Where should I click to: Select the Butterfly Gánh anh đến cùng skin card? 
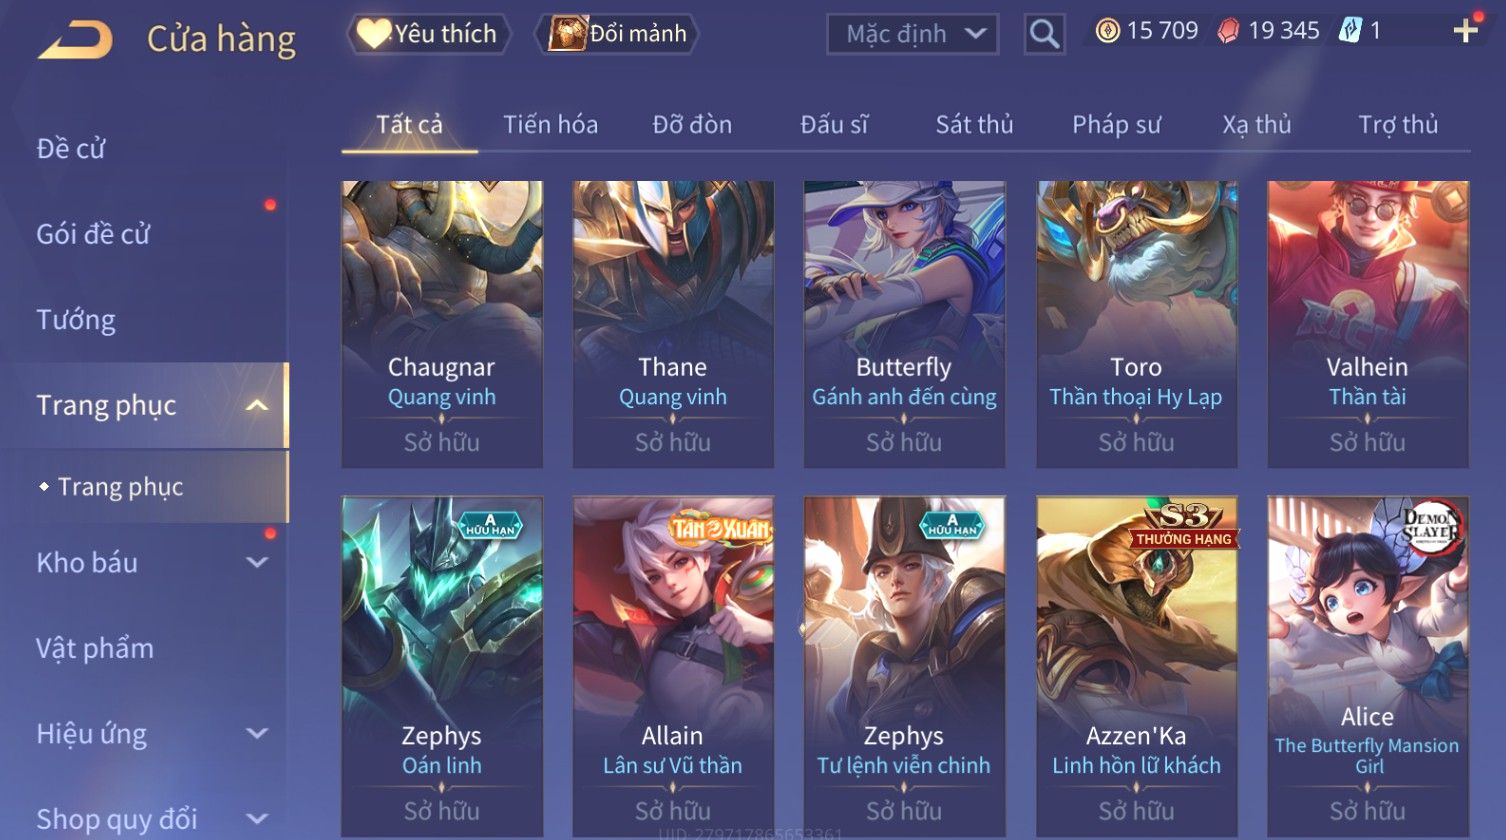coord(904,324)
